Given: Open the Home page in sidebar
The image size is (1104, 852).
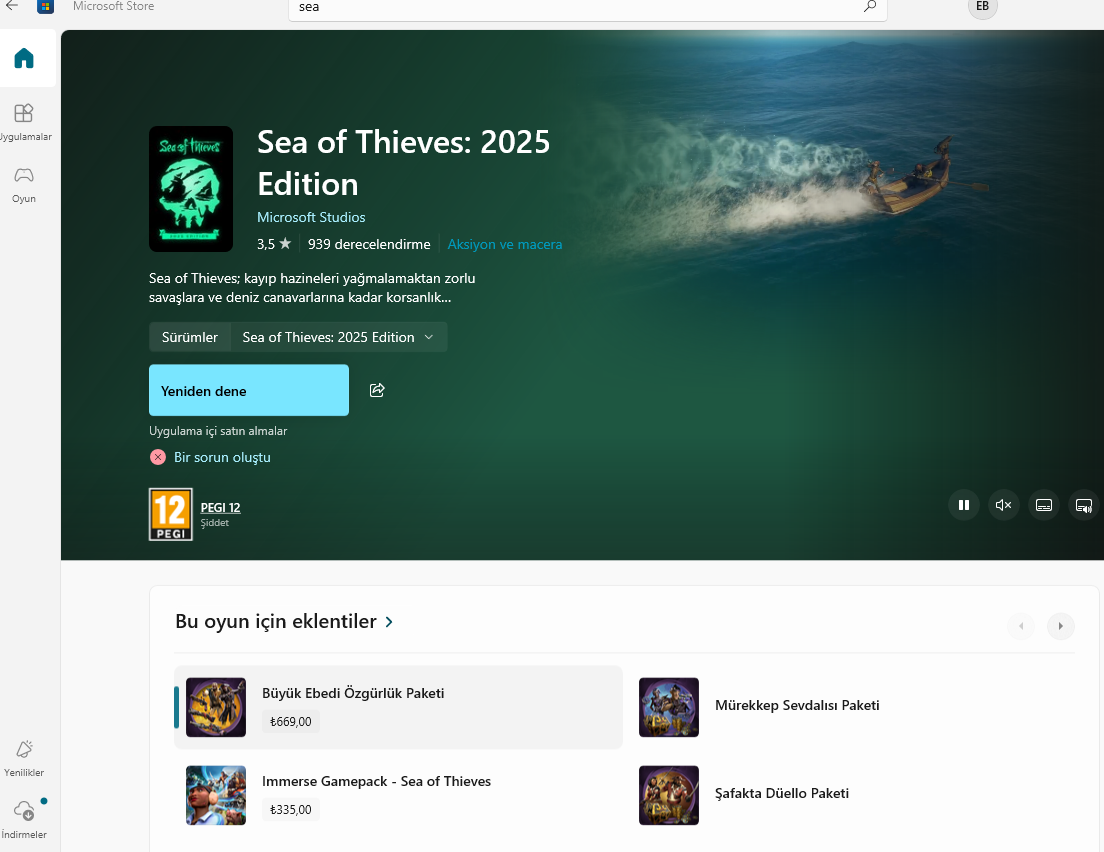Looking at the screenshot, I should point(24,58).
